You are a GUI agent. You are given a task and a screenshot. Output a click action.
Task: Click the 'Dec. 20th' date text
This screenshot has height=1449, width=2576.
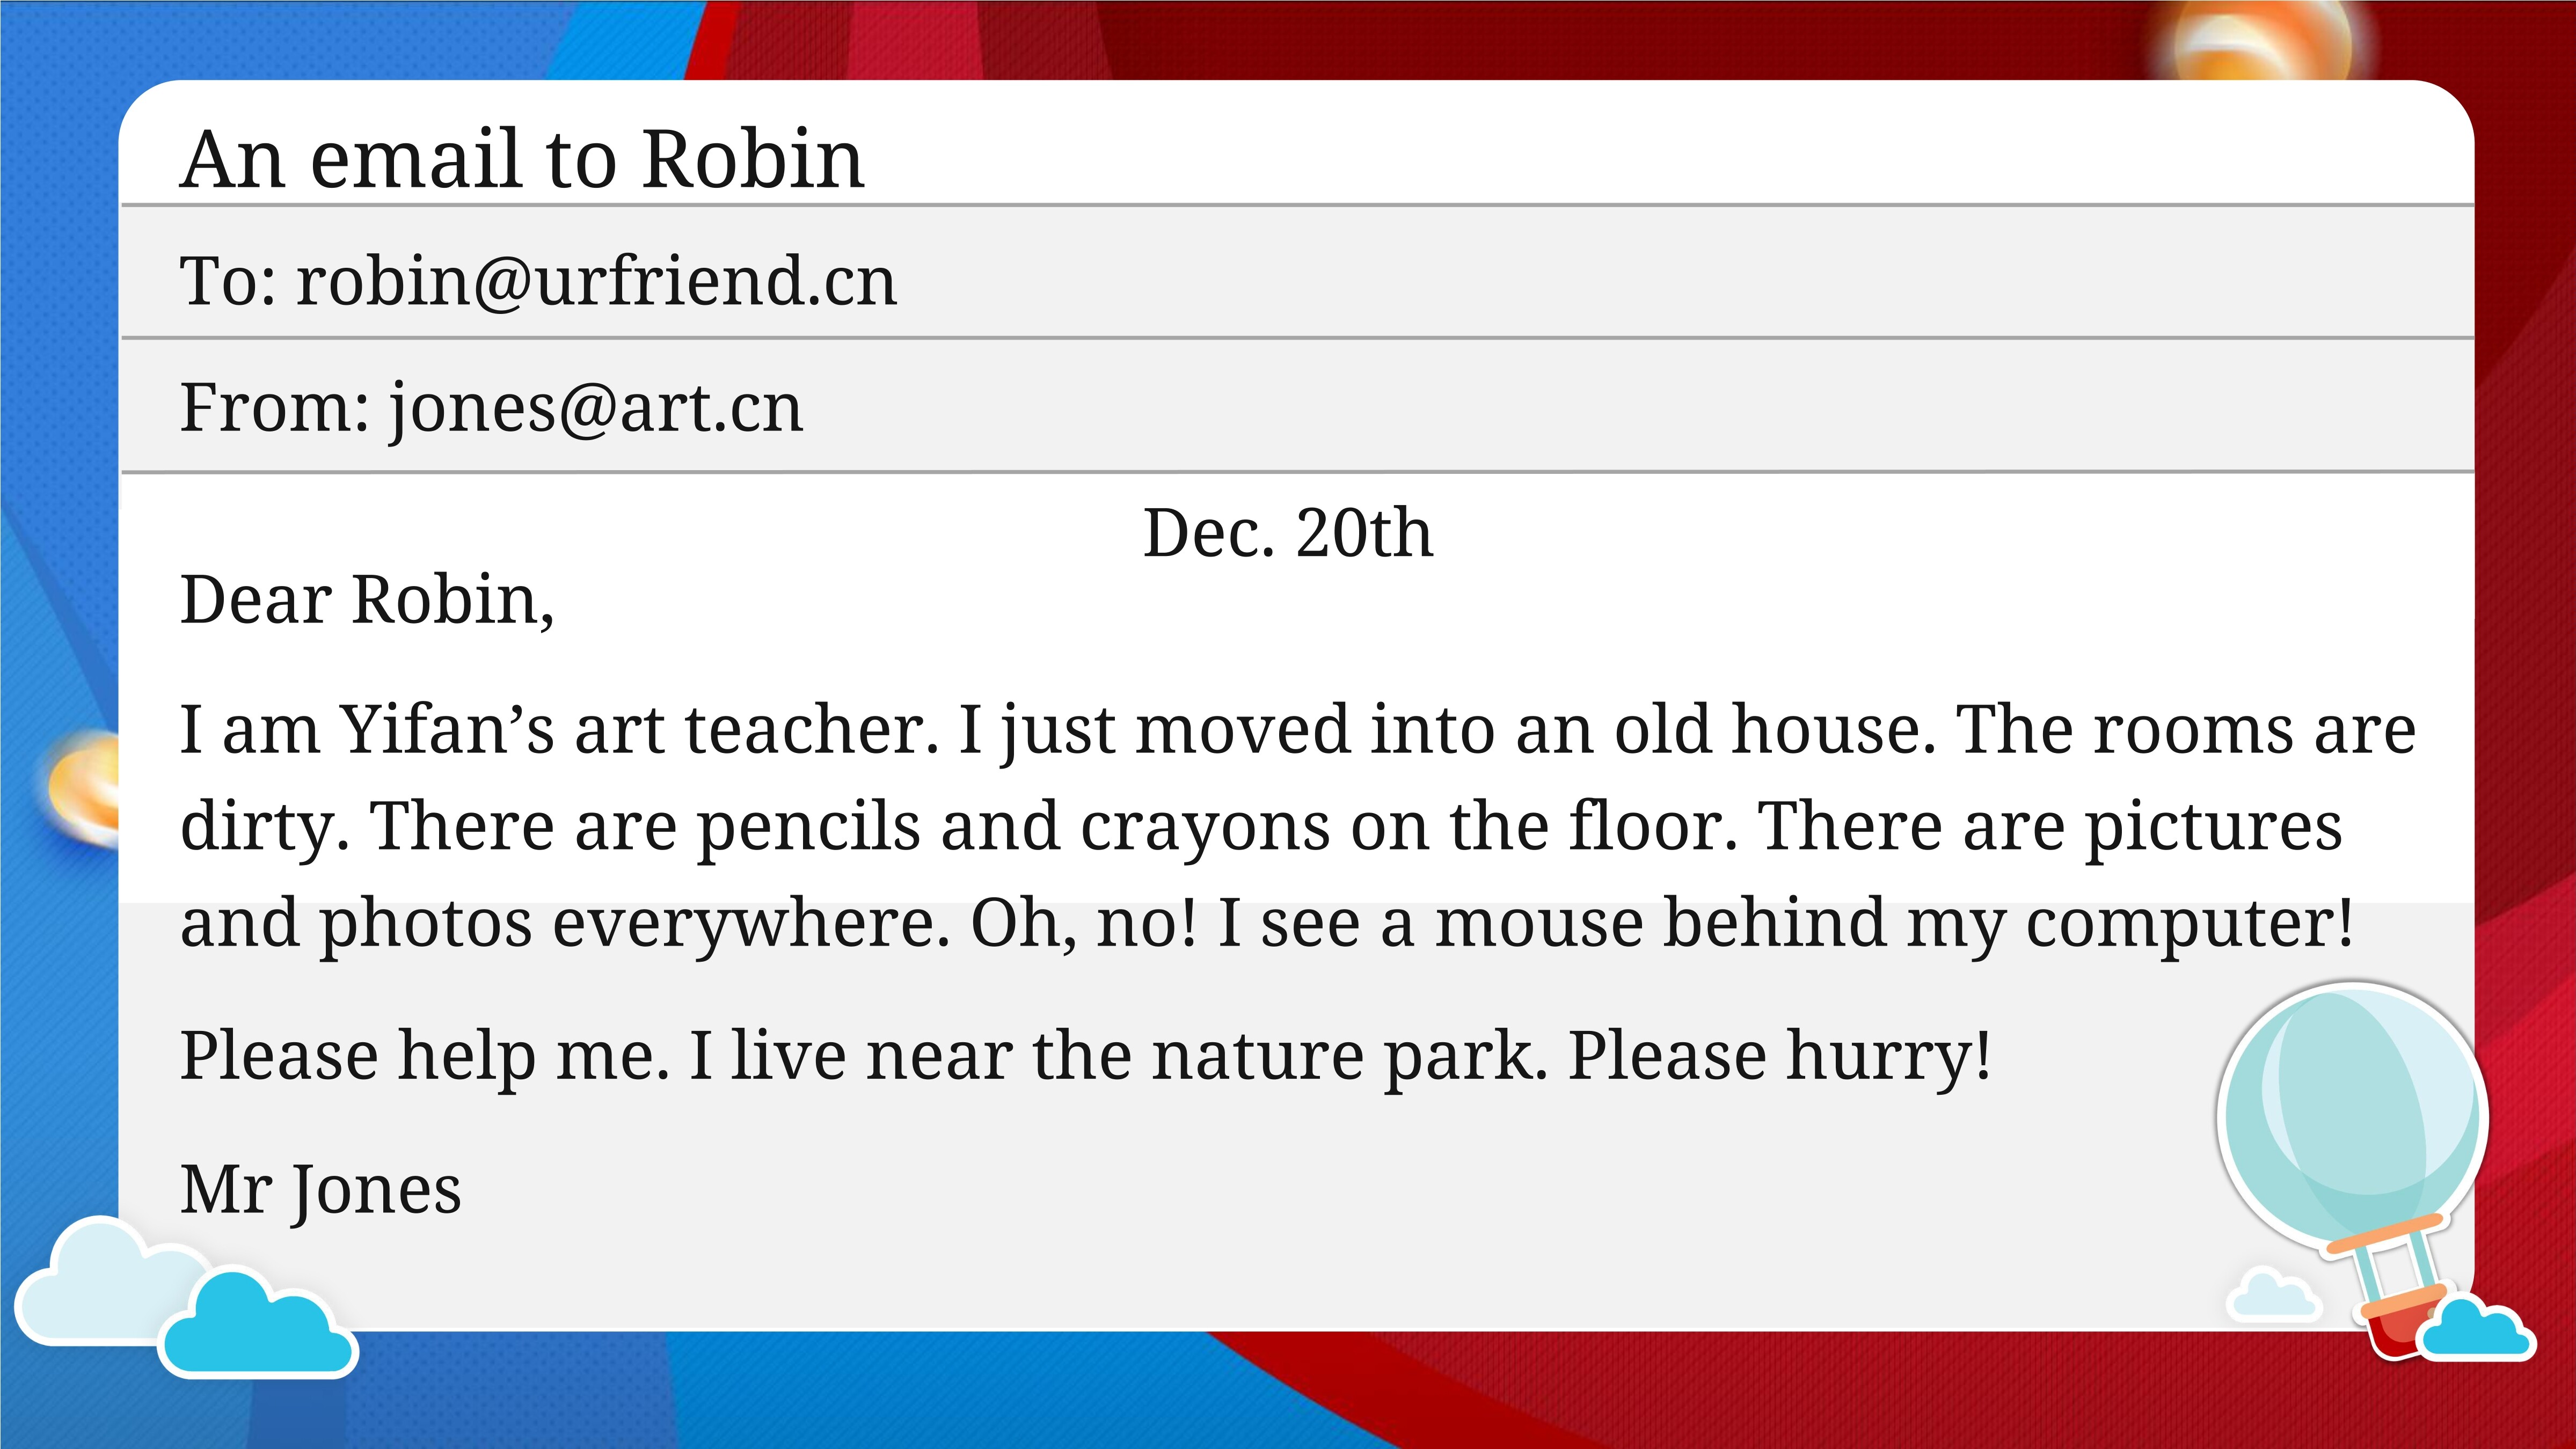click(1288, 532)
